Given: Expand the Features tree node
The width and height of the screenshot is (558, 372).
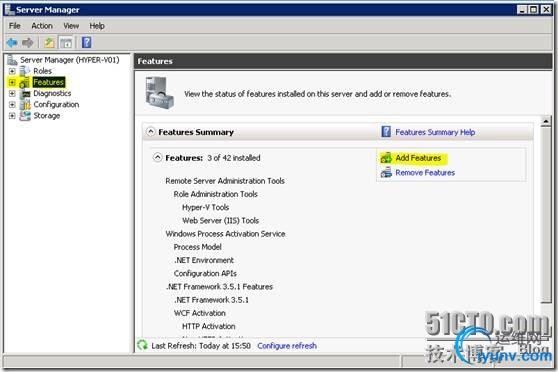Looking at the screenshot, I should [x=12, y=82].
